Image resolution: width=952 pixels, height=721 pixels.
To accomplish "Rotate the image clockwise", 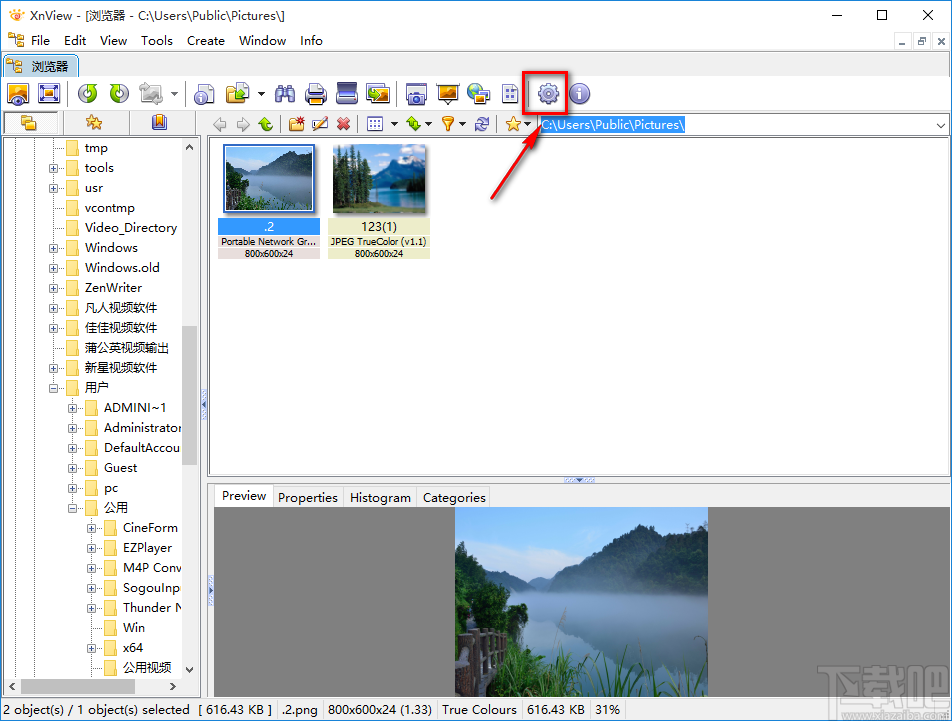I will coord(119,94).
